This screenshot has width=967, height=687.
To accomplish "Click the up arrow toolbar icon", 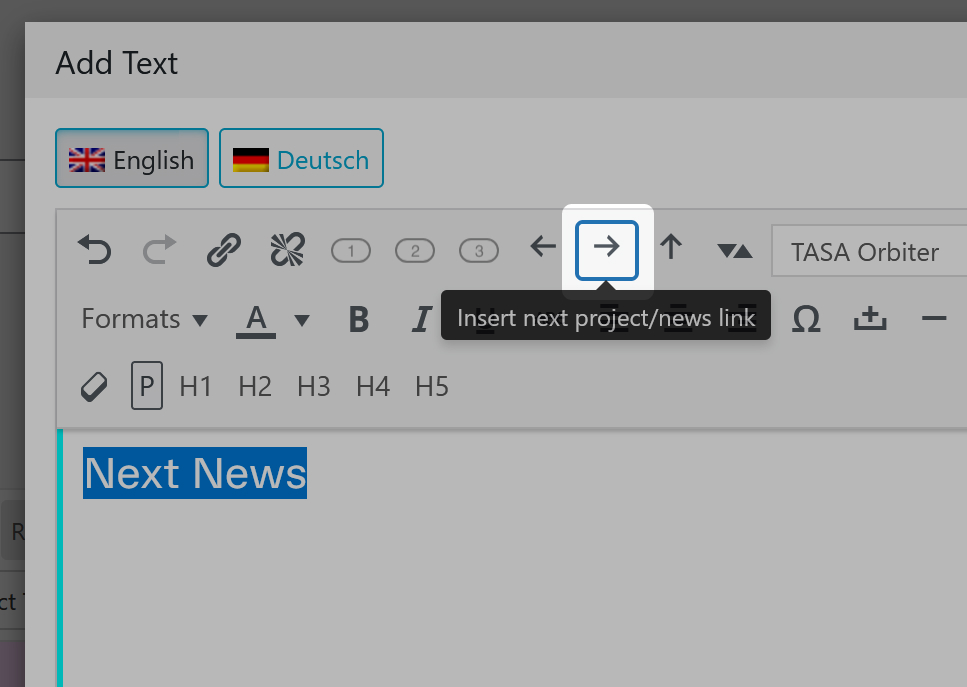I will 671,247.
